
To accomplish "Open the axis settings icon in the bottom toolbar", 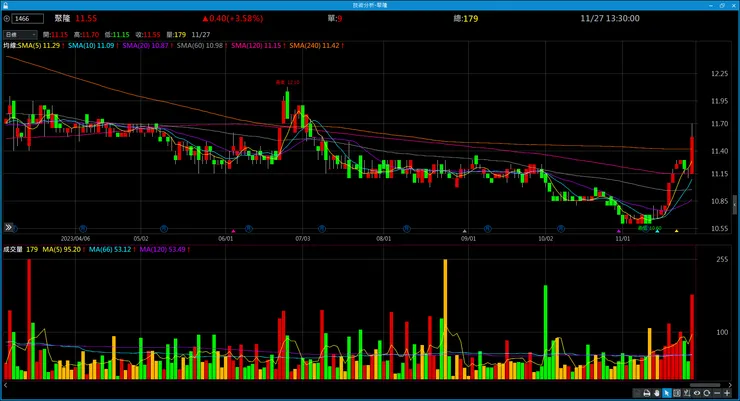I will coord(687,393).
